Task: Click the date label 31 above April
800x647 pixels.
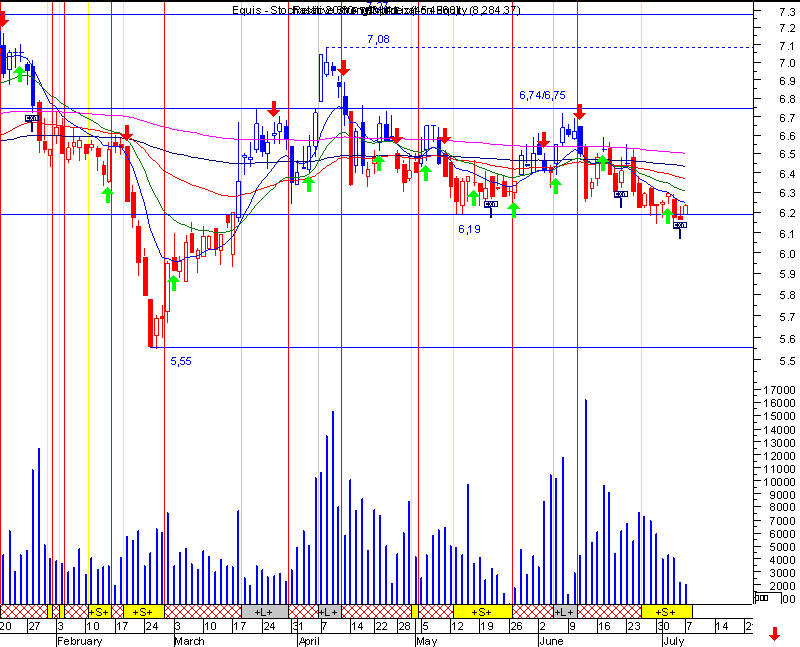Action: pyautogui.click(x=298, y=626)
